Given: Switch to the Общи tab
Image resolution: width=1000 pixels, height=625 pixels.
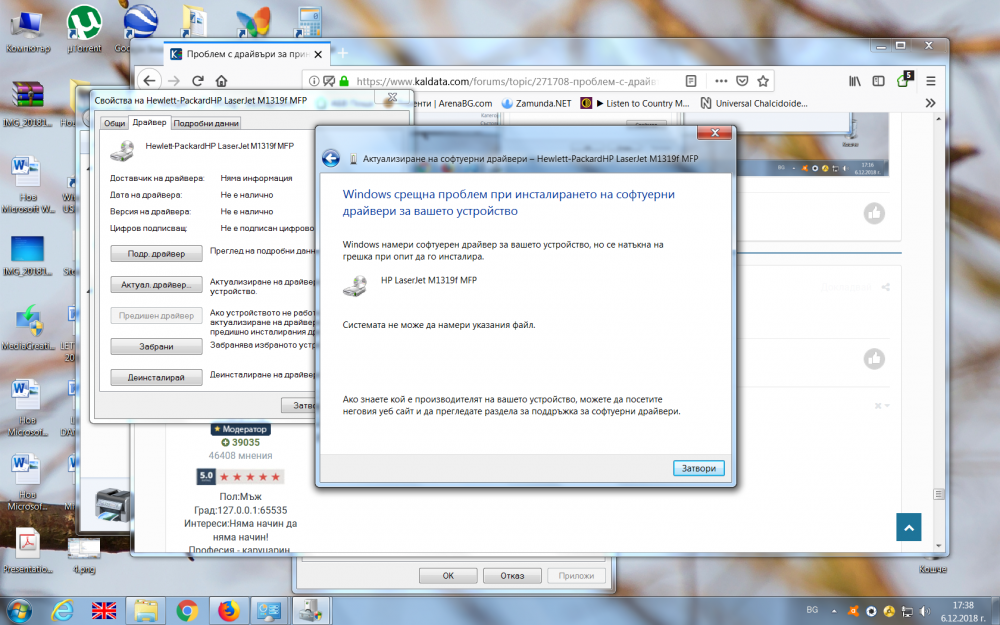Looking at the screenshot, I should tap(115, 123).
